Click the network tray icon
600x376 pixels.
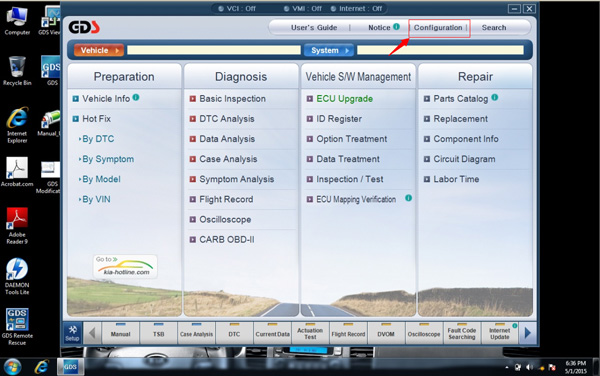(518, 368)
